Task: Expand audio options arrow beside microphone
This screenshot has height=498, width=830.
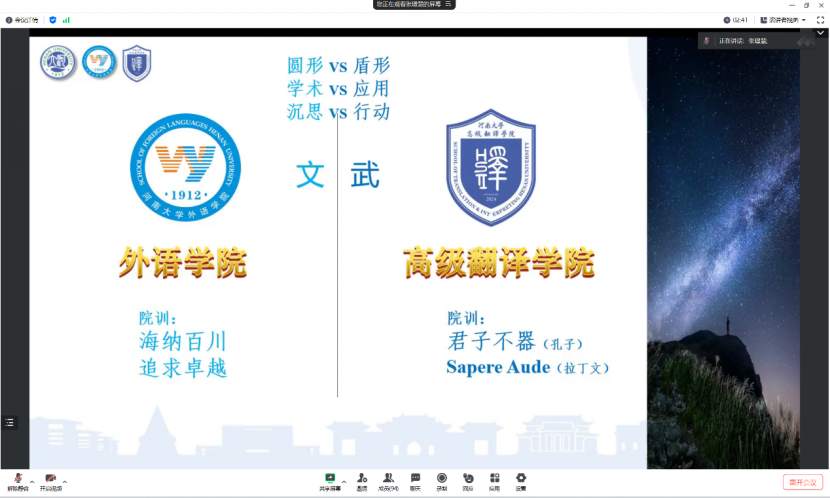Action: 32,482
